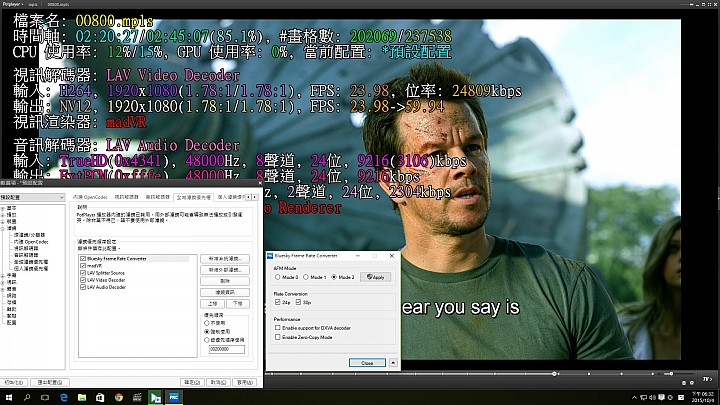Click 取消 Cancel button in preferences
The image size is (720, 405).
point(218,382)
